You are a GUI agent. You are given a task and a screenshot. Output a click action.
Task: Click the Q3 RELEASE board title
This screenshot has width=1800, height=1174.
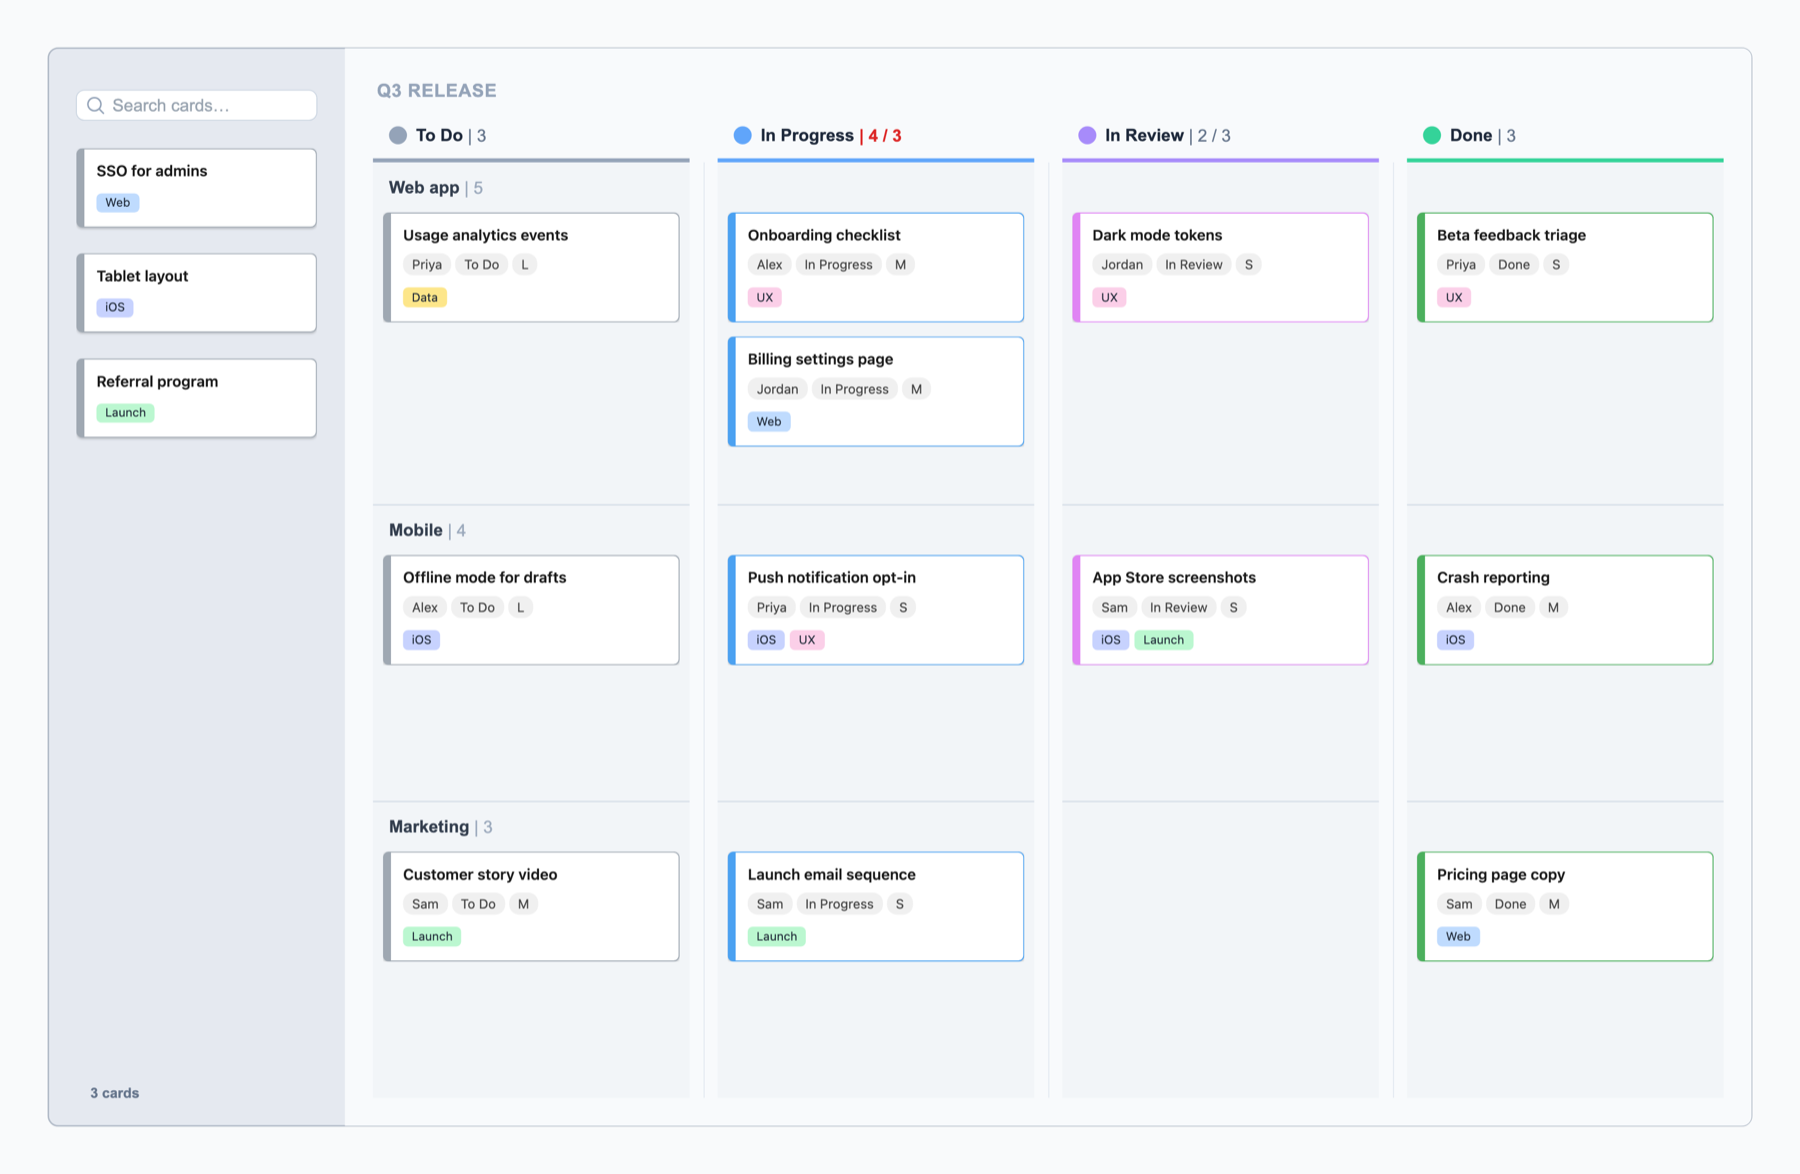437,90
